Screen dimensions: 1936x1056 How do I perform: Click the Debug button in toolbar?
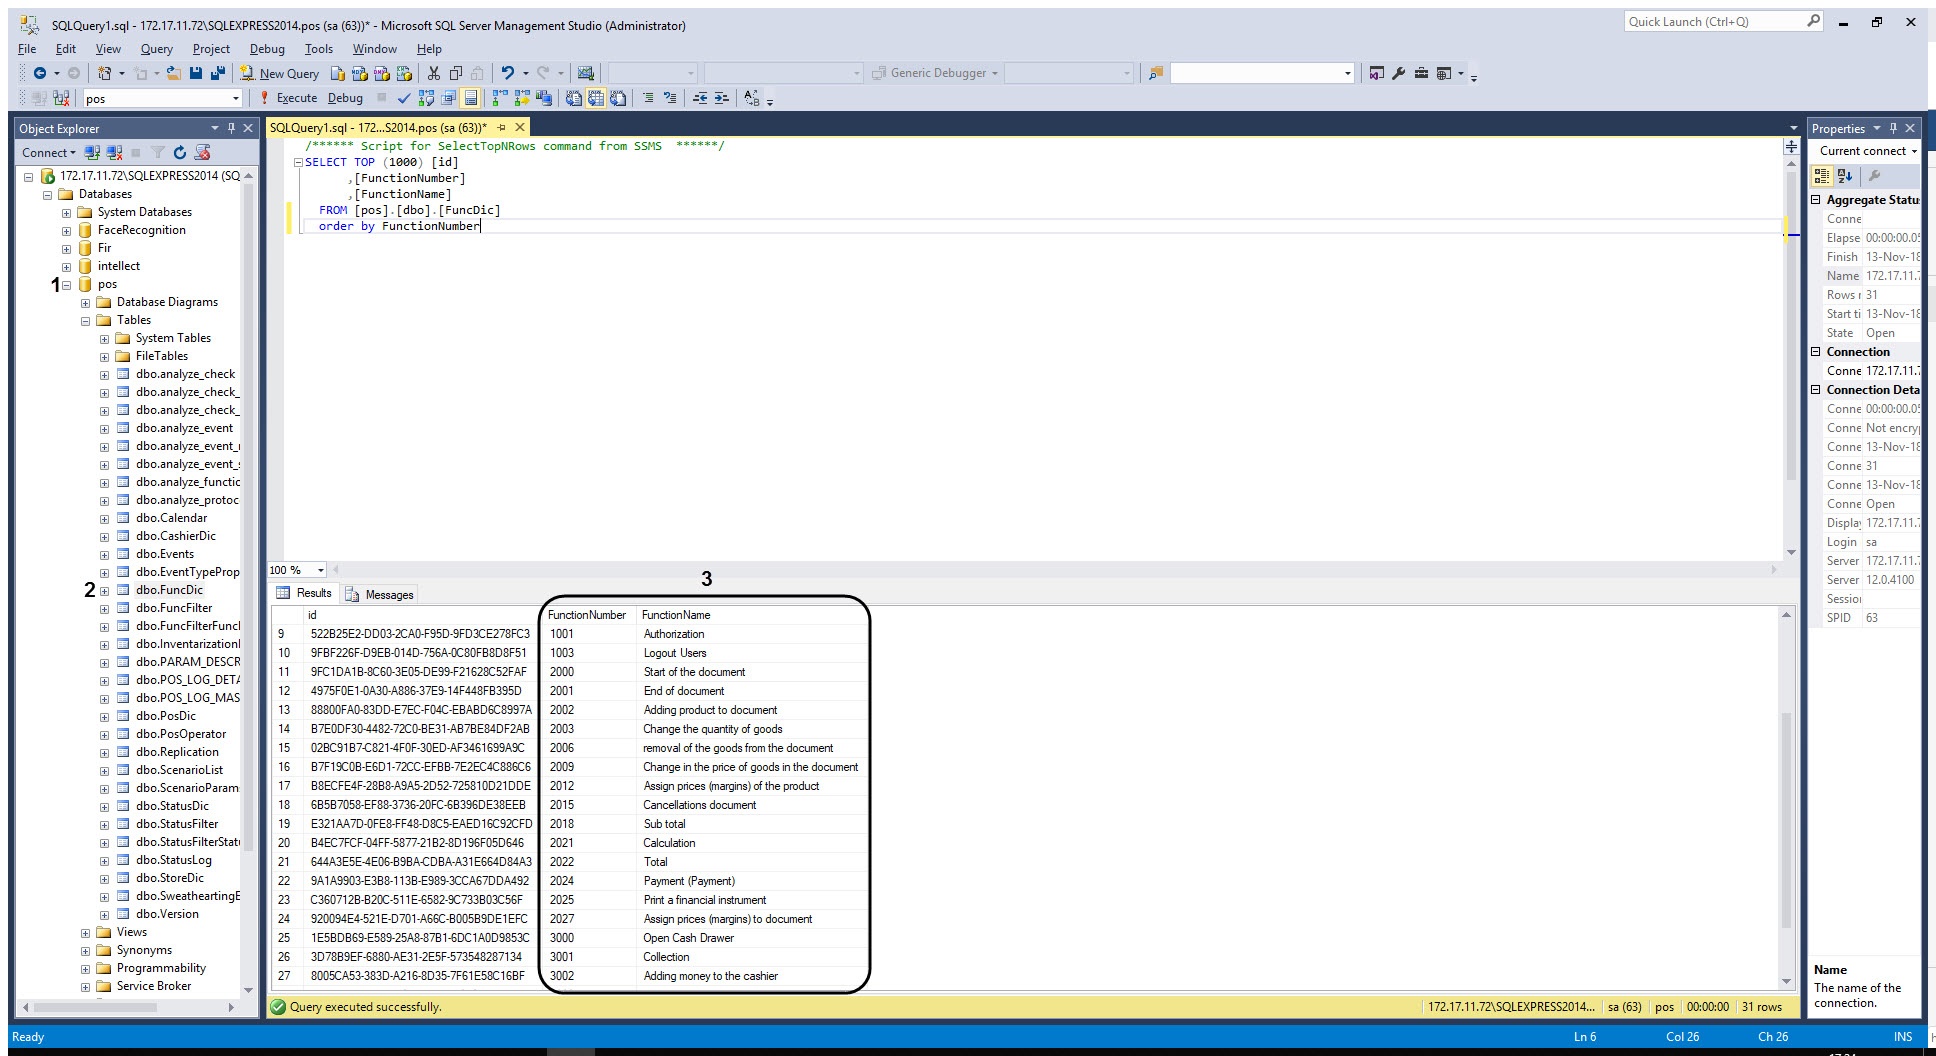345,98
